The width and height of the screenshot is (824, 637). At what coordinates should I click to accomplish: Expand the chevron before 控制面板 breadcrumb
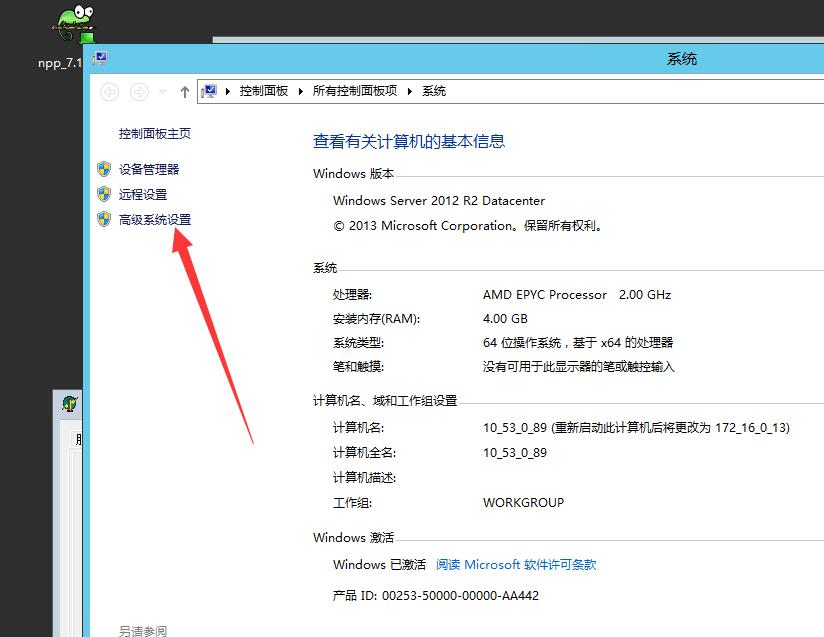tap(229, 91)
